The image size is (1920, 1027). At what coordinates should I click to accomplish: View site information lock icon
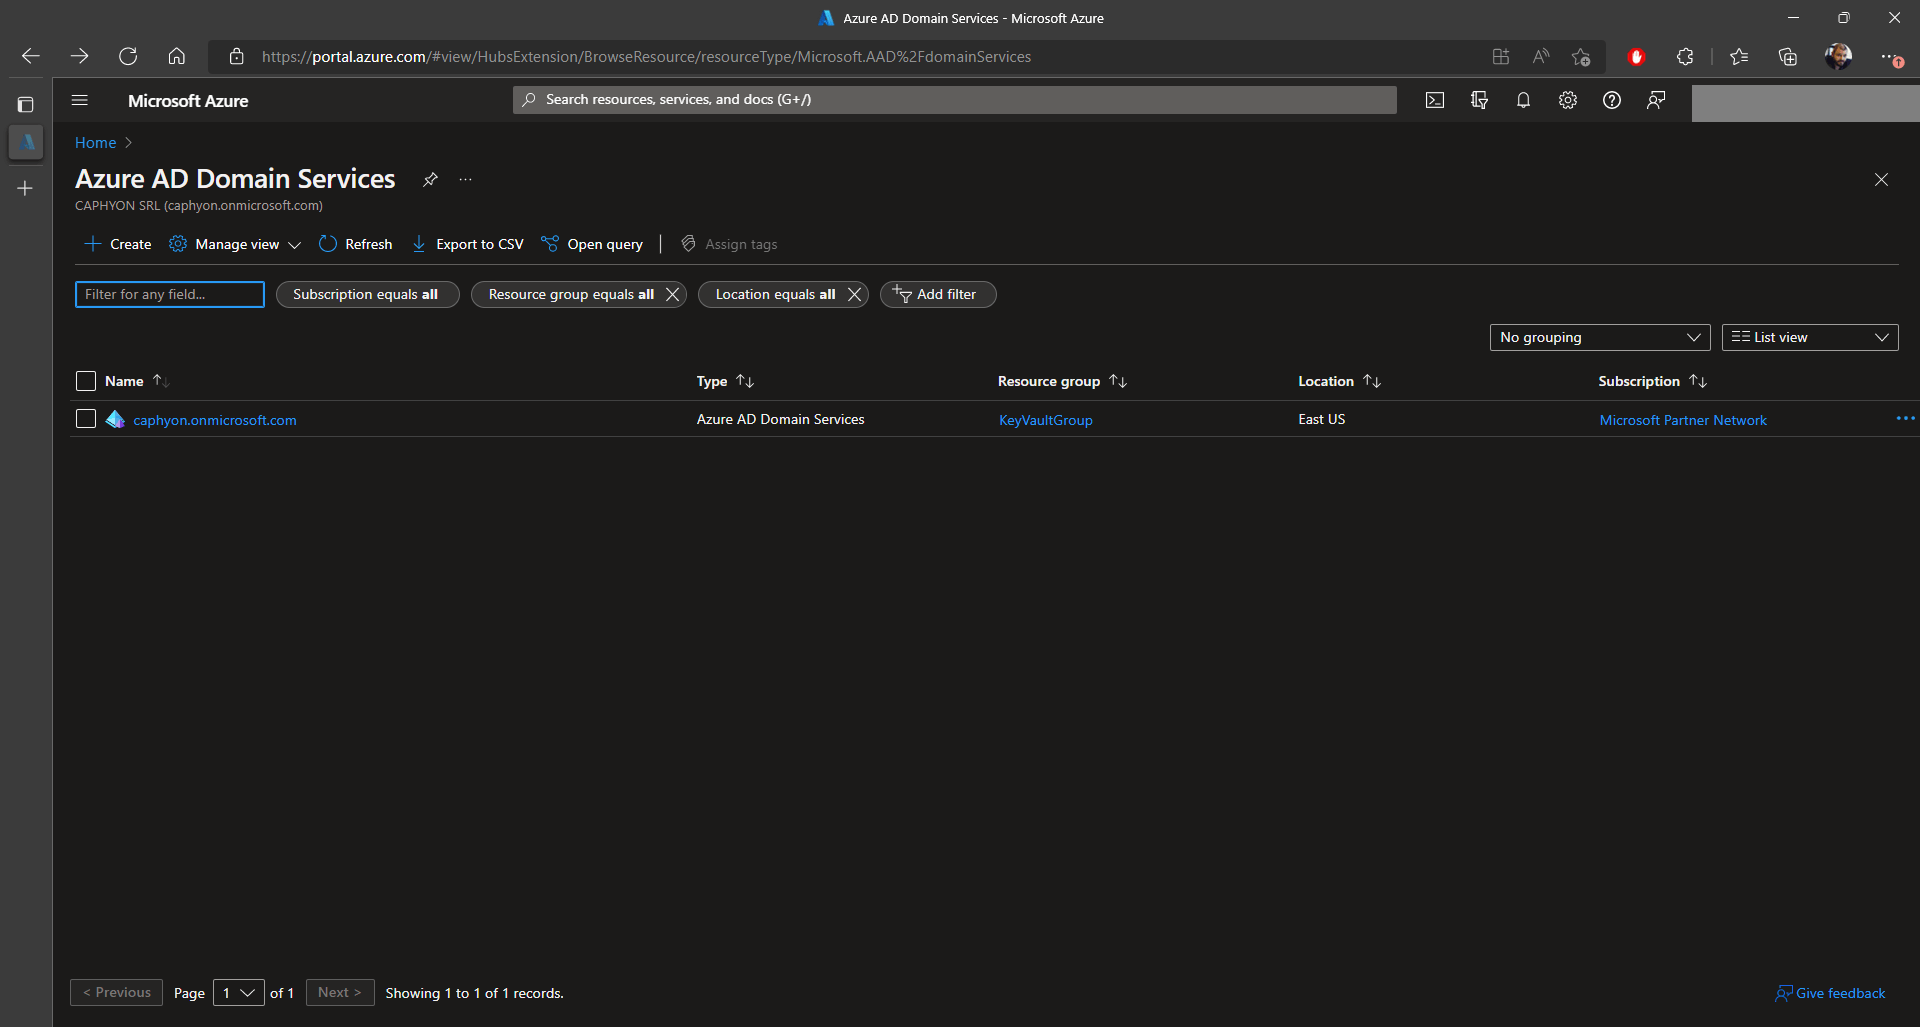click(x=237, y=57)
